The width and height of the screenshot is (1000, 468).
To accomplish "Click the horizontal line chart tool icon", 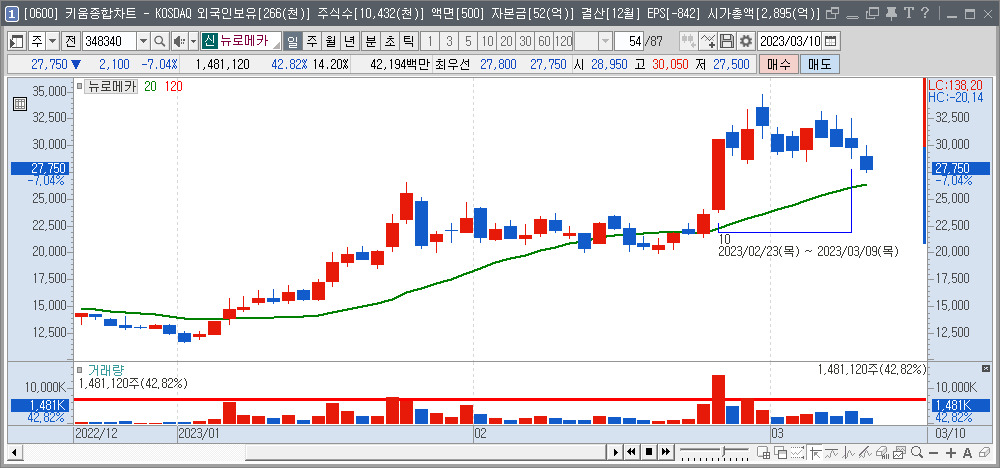I will (x=831, y=452).
